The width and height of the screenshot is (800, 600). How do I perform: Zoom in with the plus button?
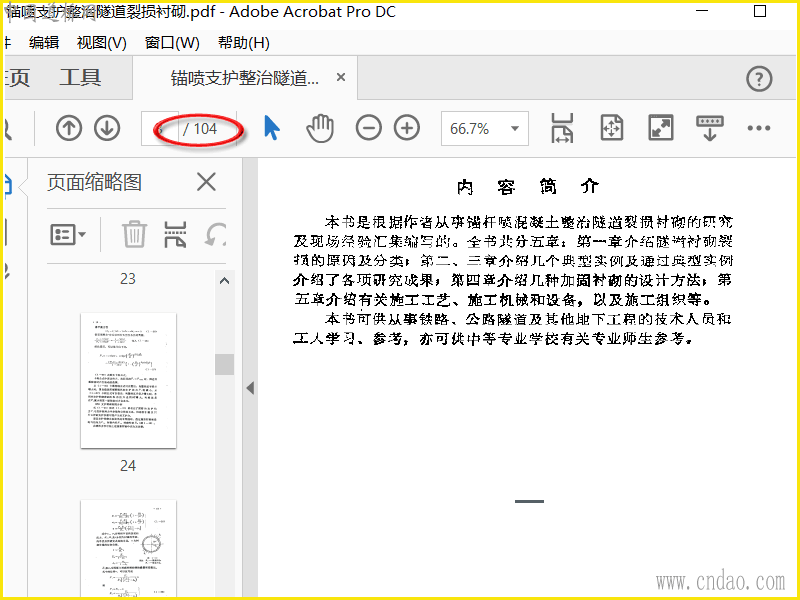pos(407,128)
